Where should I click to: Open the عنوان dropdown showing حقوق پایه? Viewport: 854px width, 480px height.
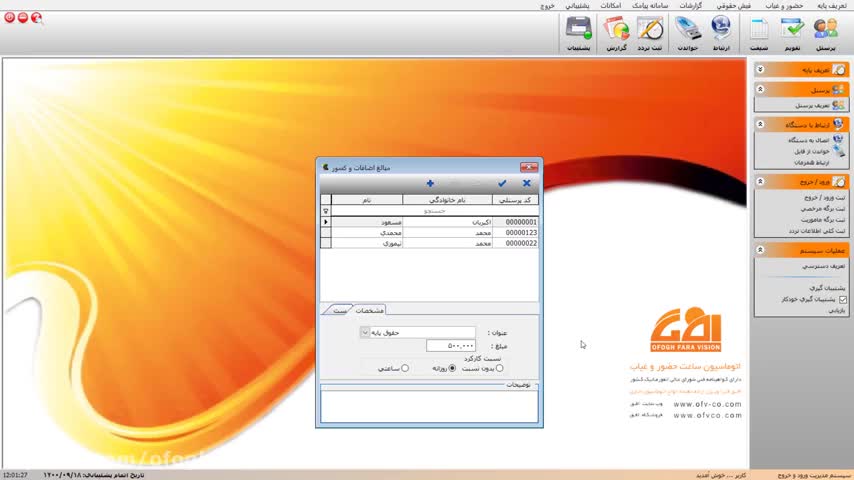point(365,332)
